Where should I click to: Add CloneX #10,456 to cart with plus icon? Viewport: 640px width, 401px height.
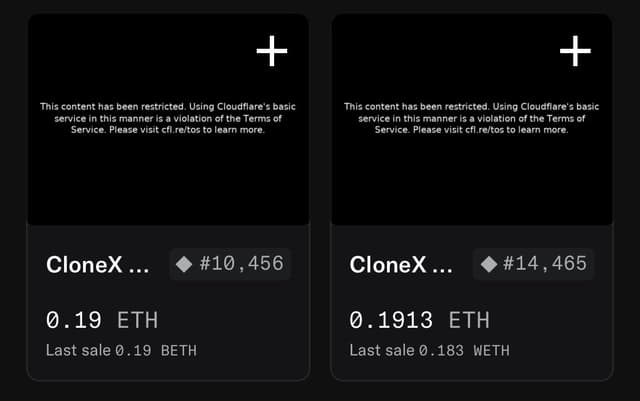(x=272, y=51)
